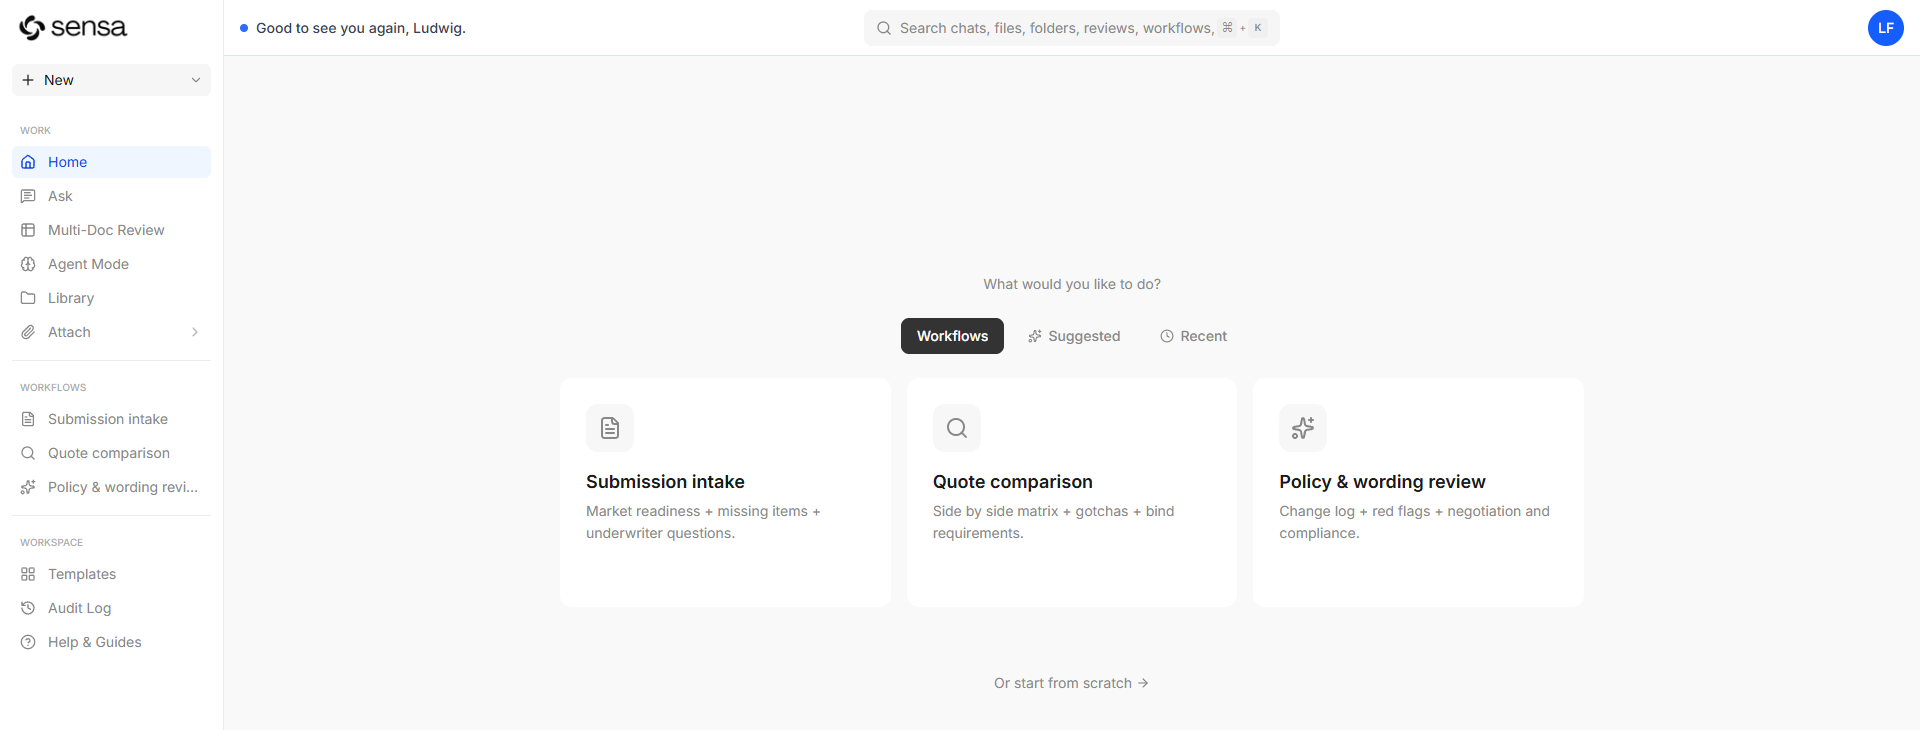1920x730 pixels.
Task: Click the arrow after start from scratch
Action: 1143,683
